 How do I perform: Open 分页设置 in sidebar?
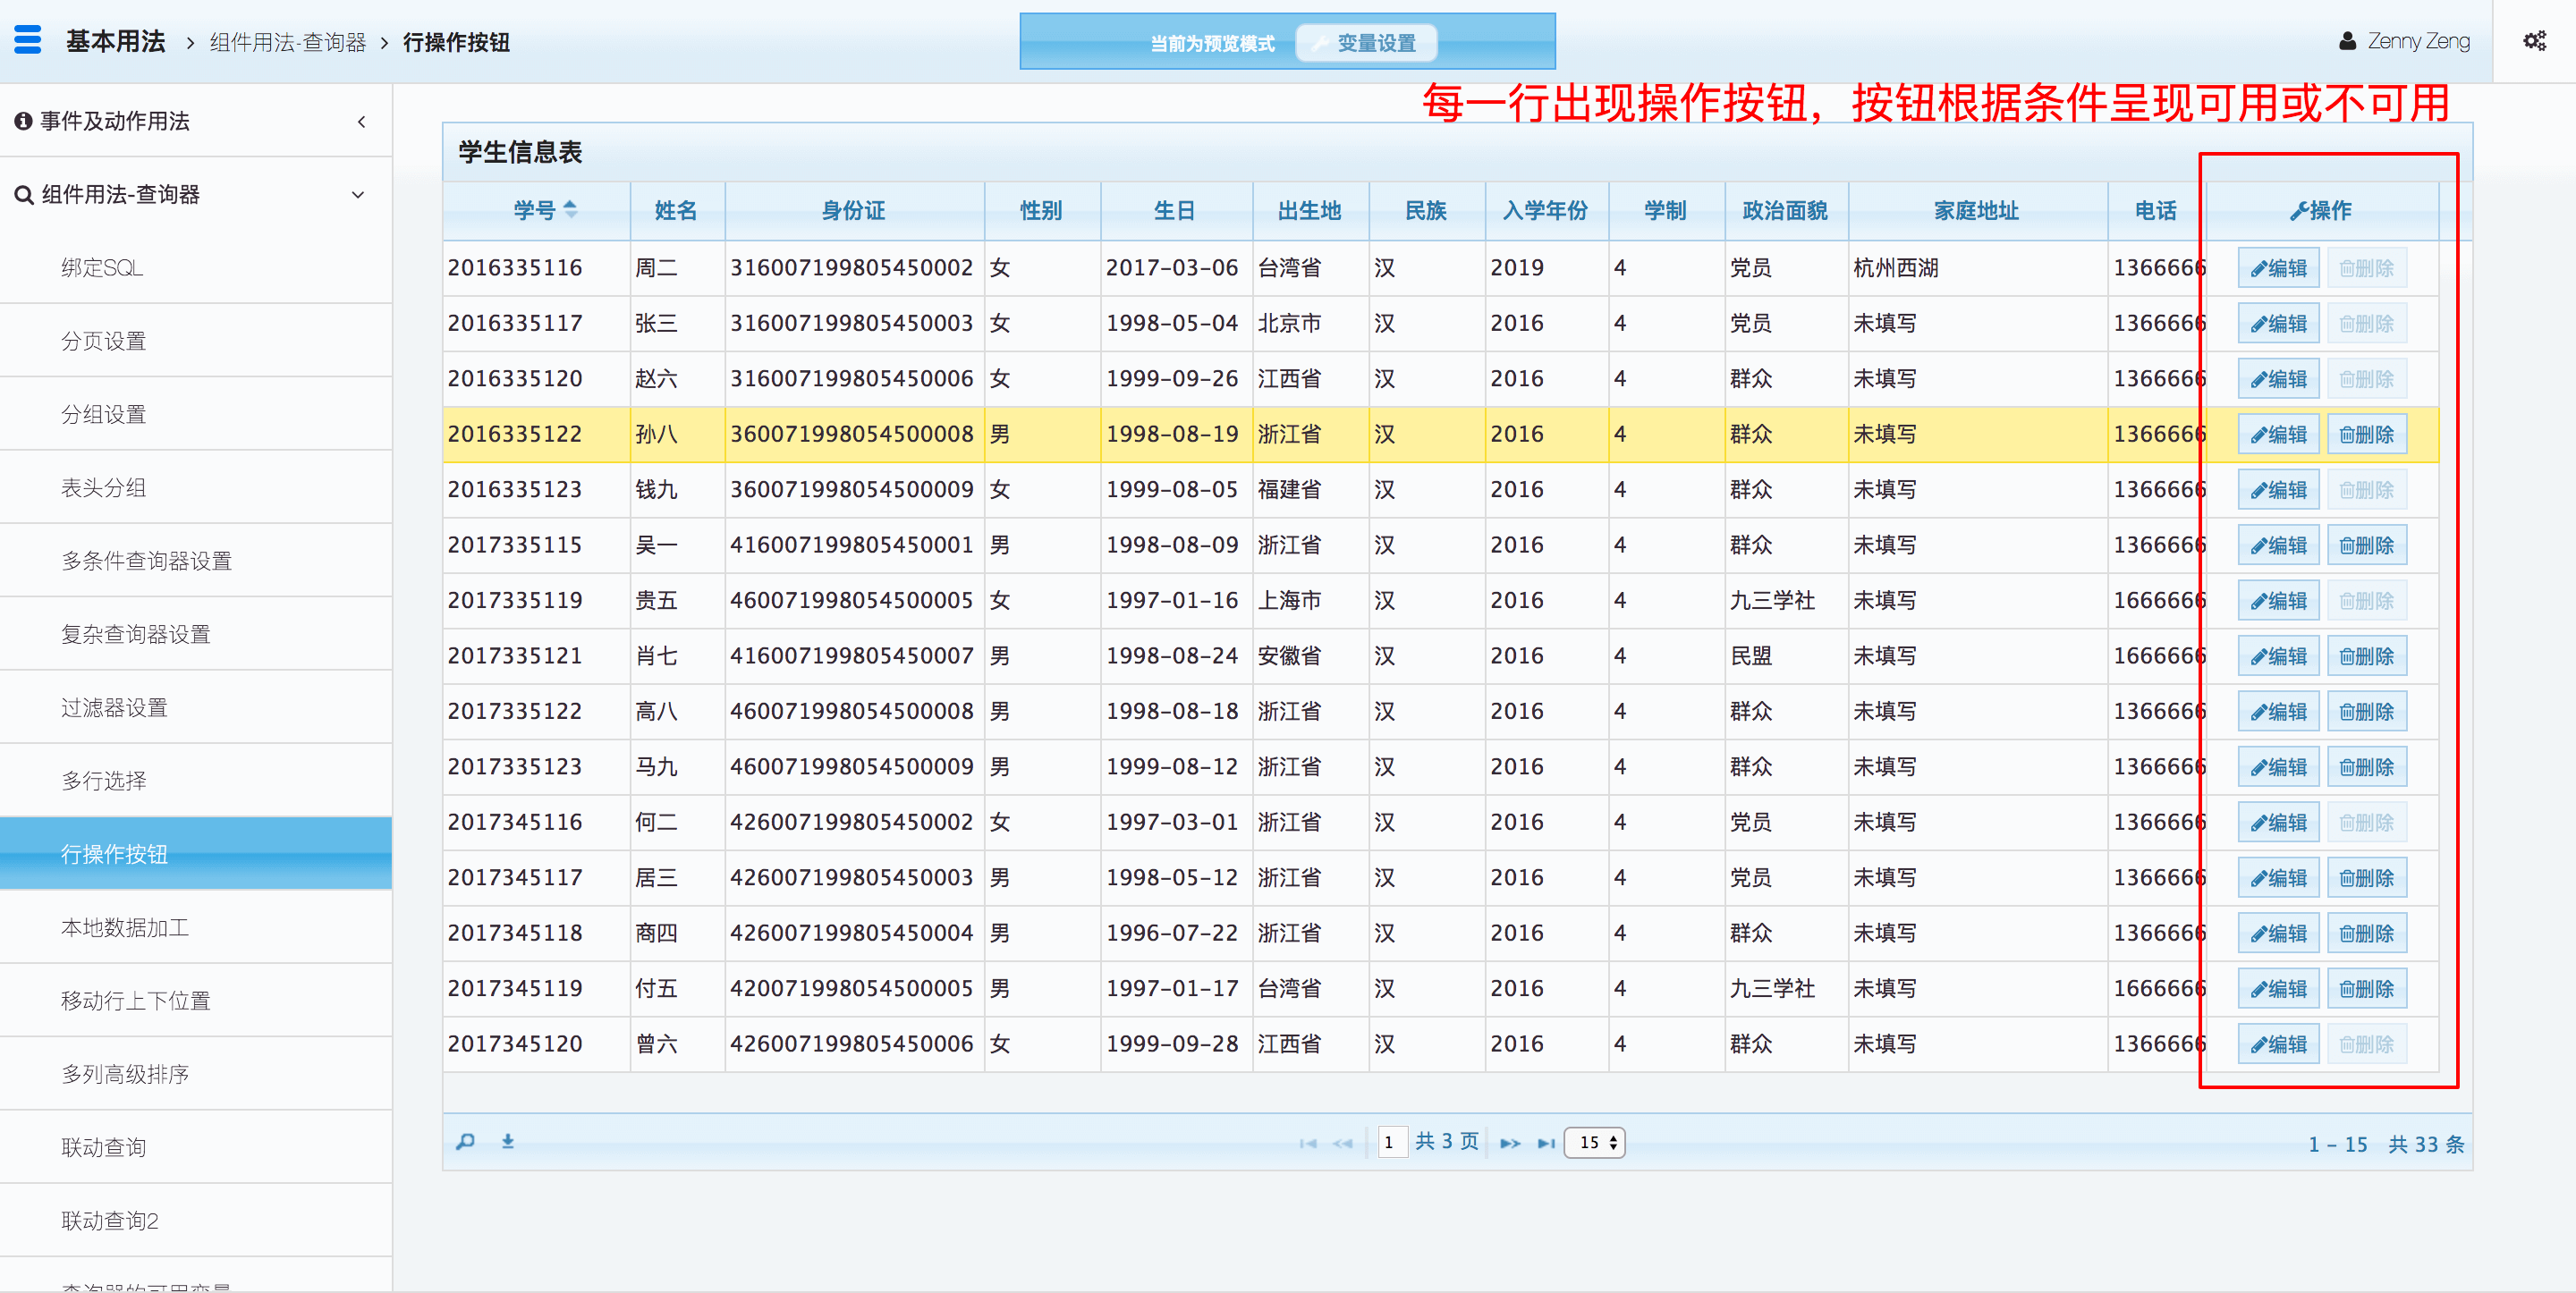[104, 341]
